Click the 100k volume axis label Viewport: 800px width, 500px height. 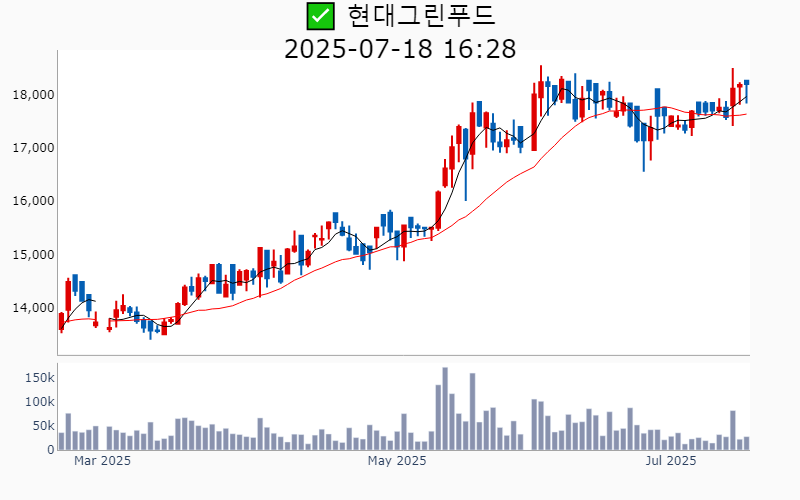pos(40,402)
